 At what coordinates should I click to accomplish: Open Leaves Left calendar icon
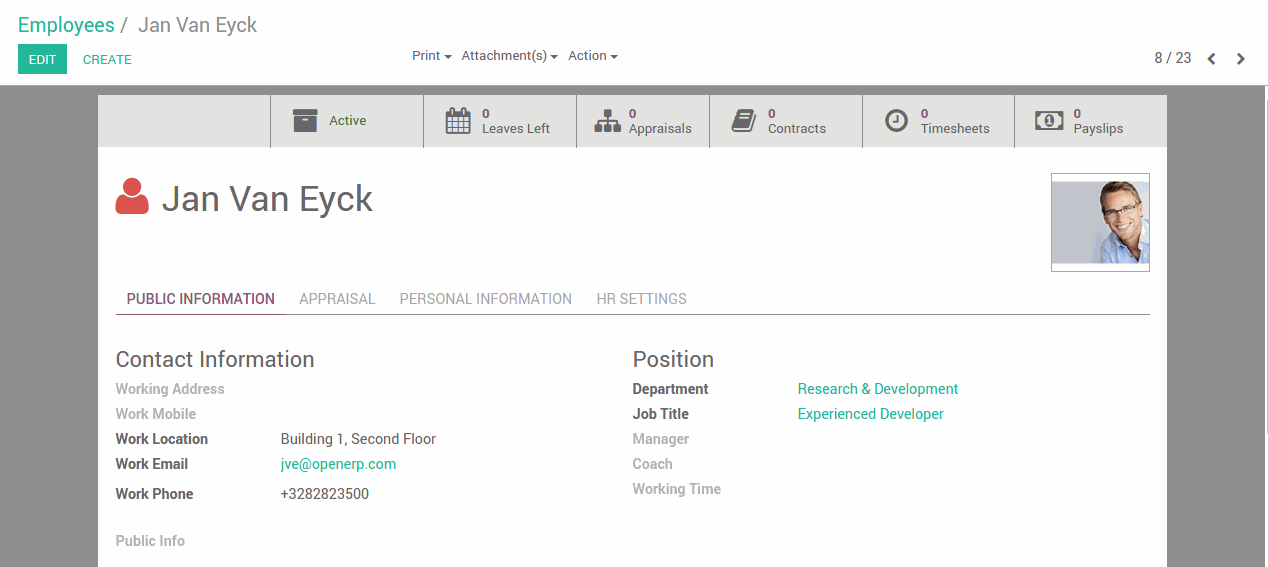pyautogui.click(x=458, y=121)
